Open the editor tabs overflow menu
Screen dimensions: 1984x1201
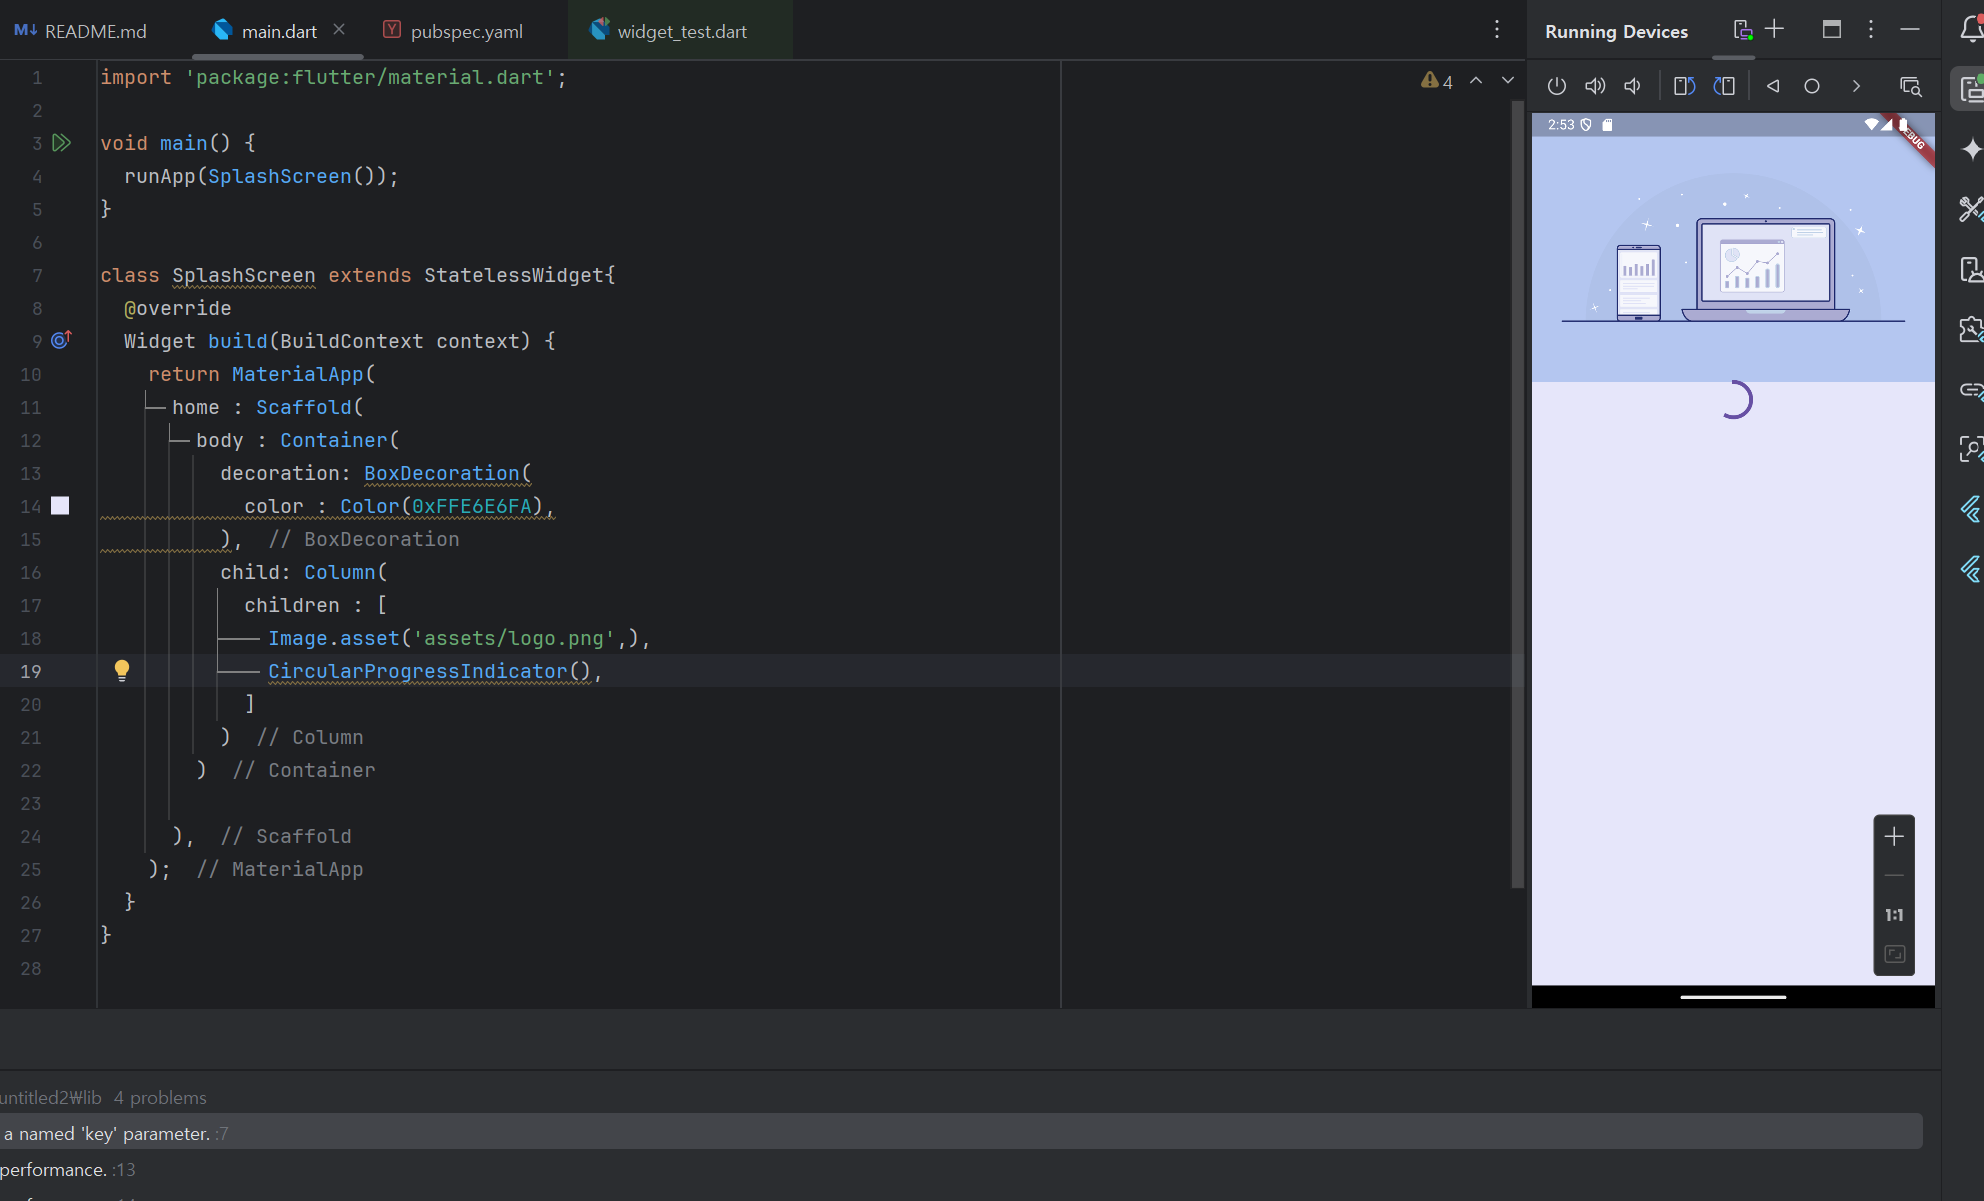tap(1497, 30)
